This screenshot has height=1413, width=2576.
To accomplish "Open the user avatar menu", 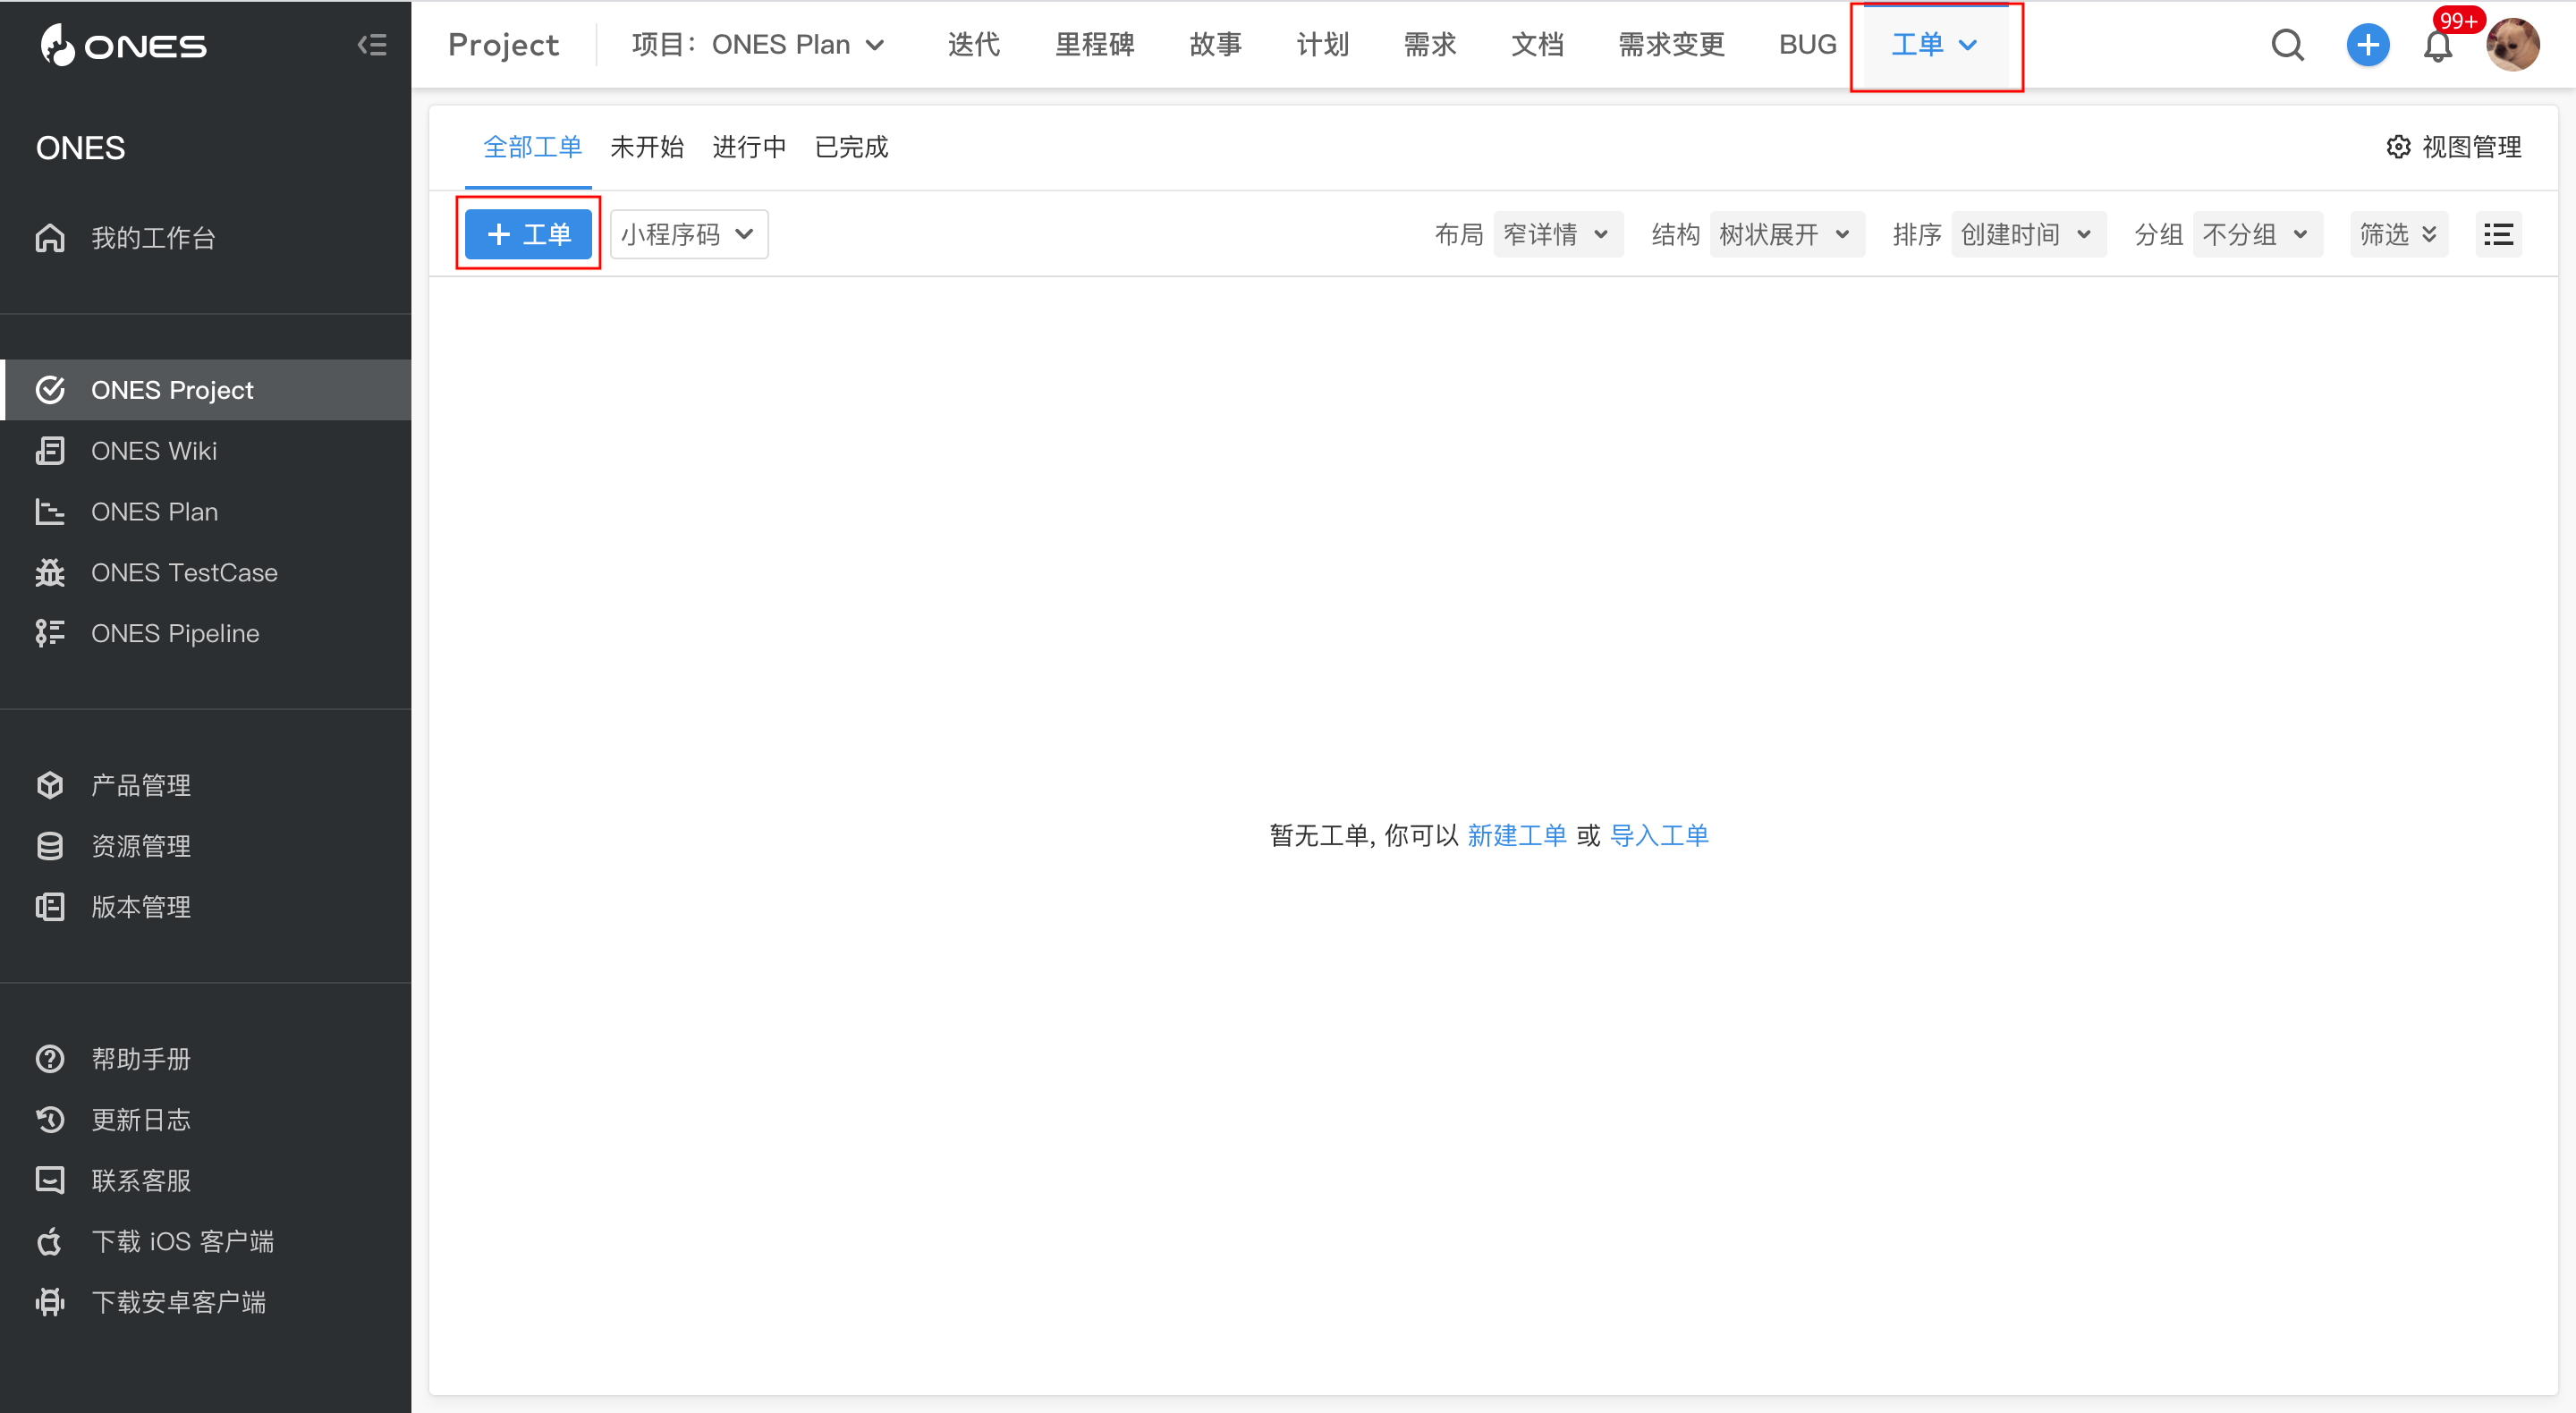I will (2512, 45).
